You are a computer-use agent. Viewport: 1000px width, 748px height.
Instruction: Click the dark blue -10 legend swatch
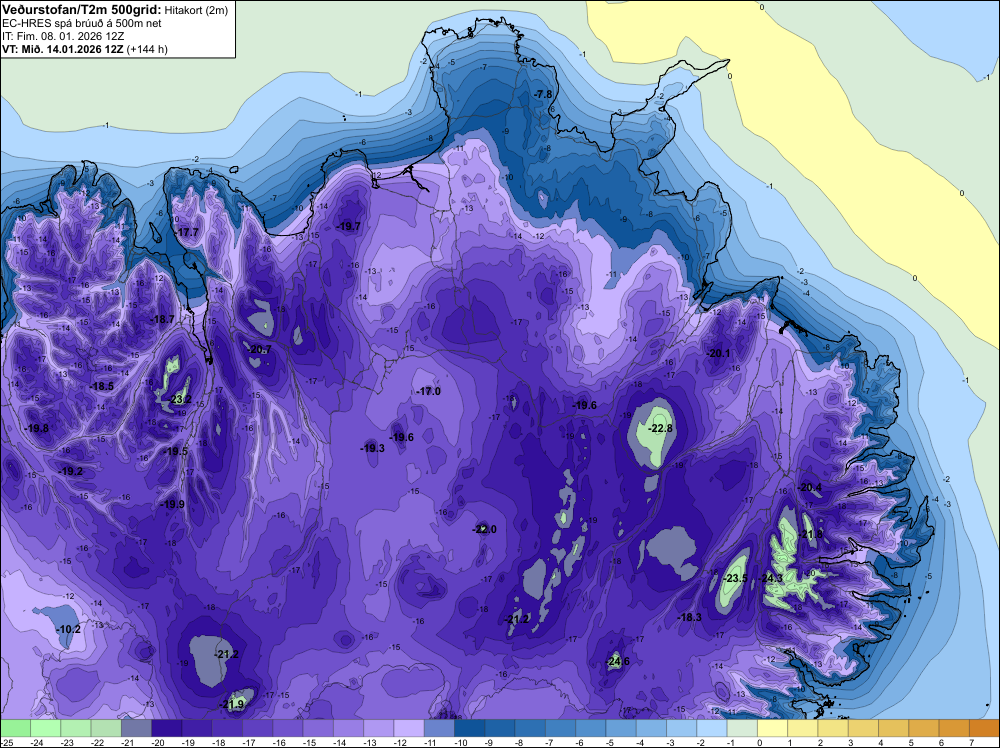pos(469,728)
